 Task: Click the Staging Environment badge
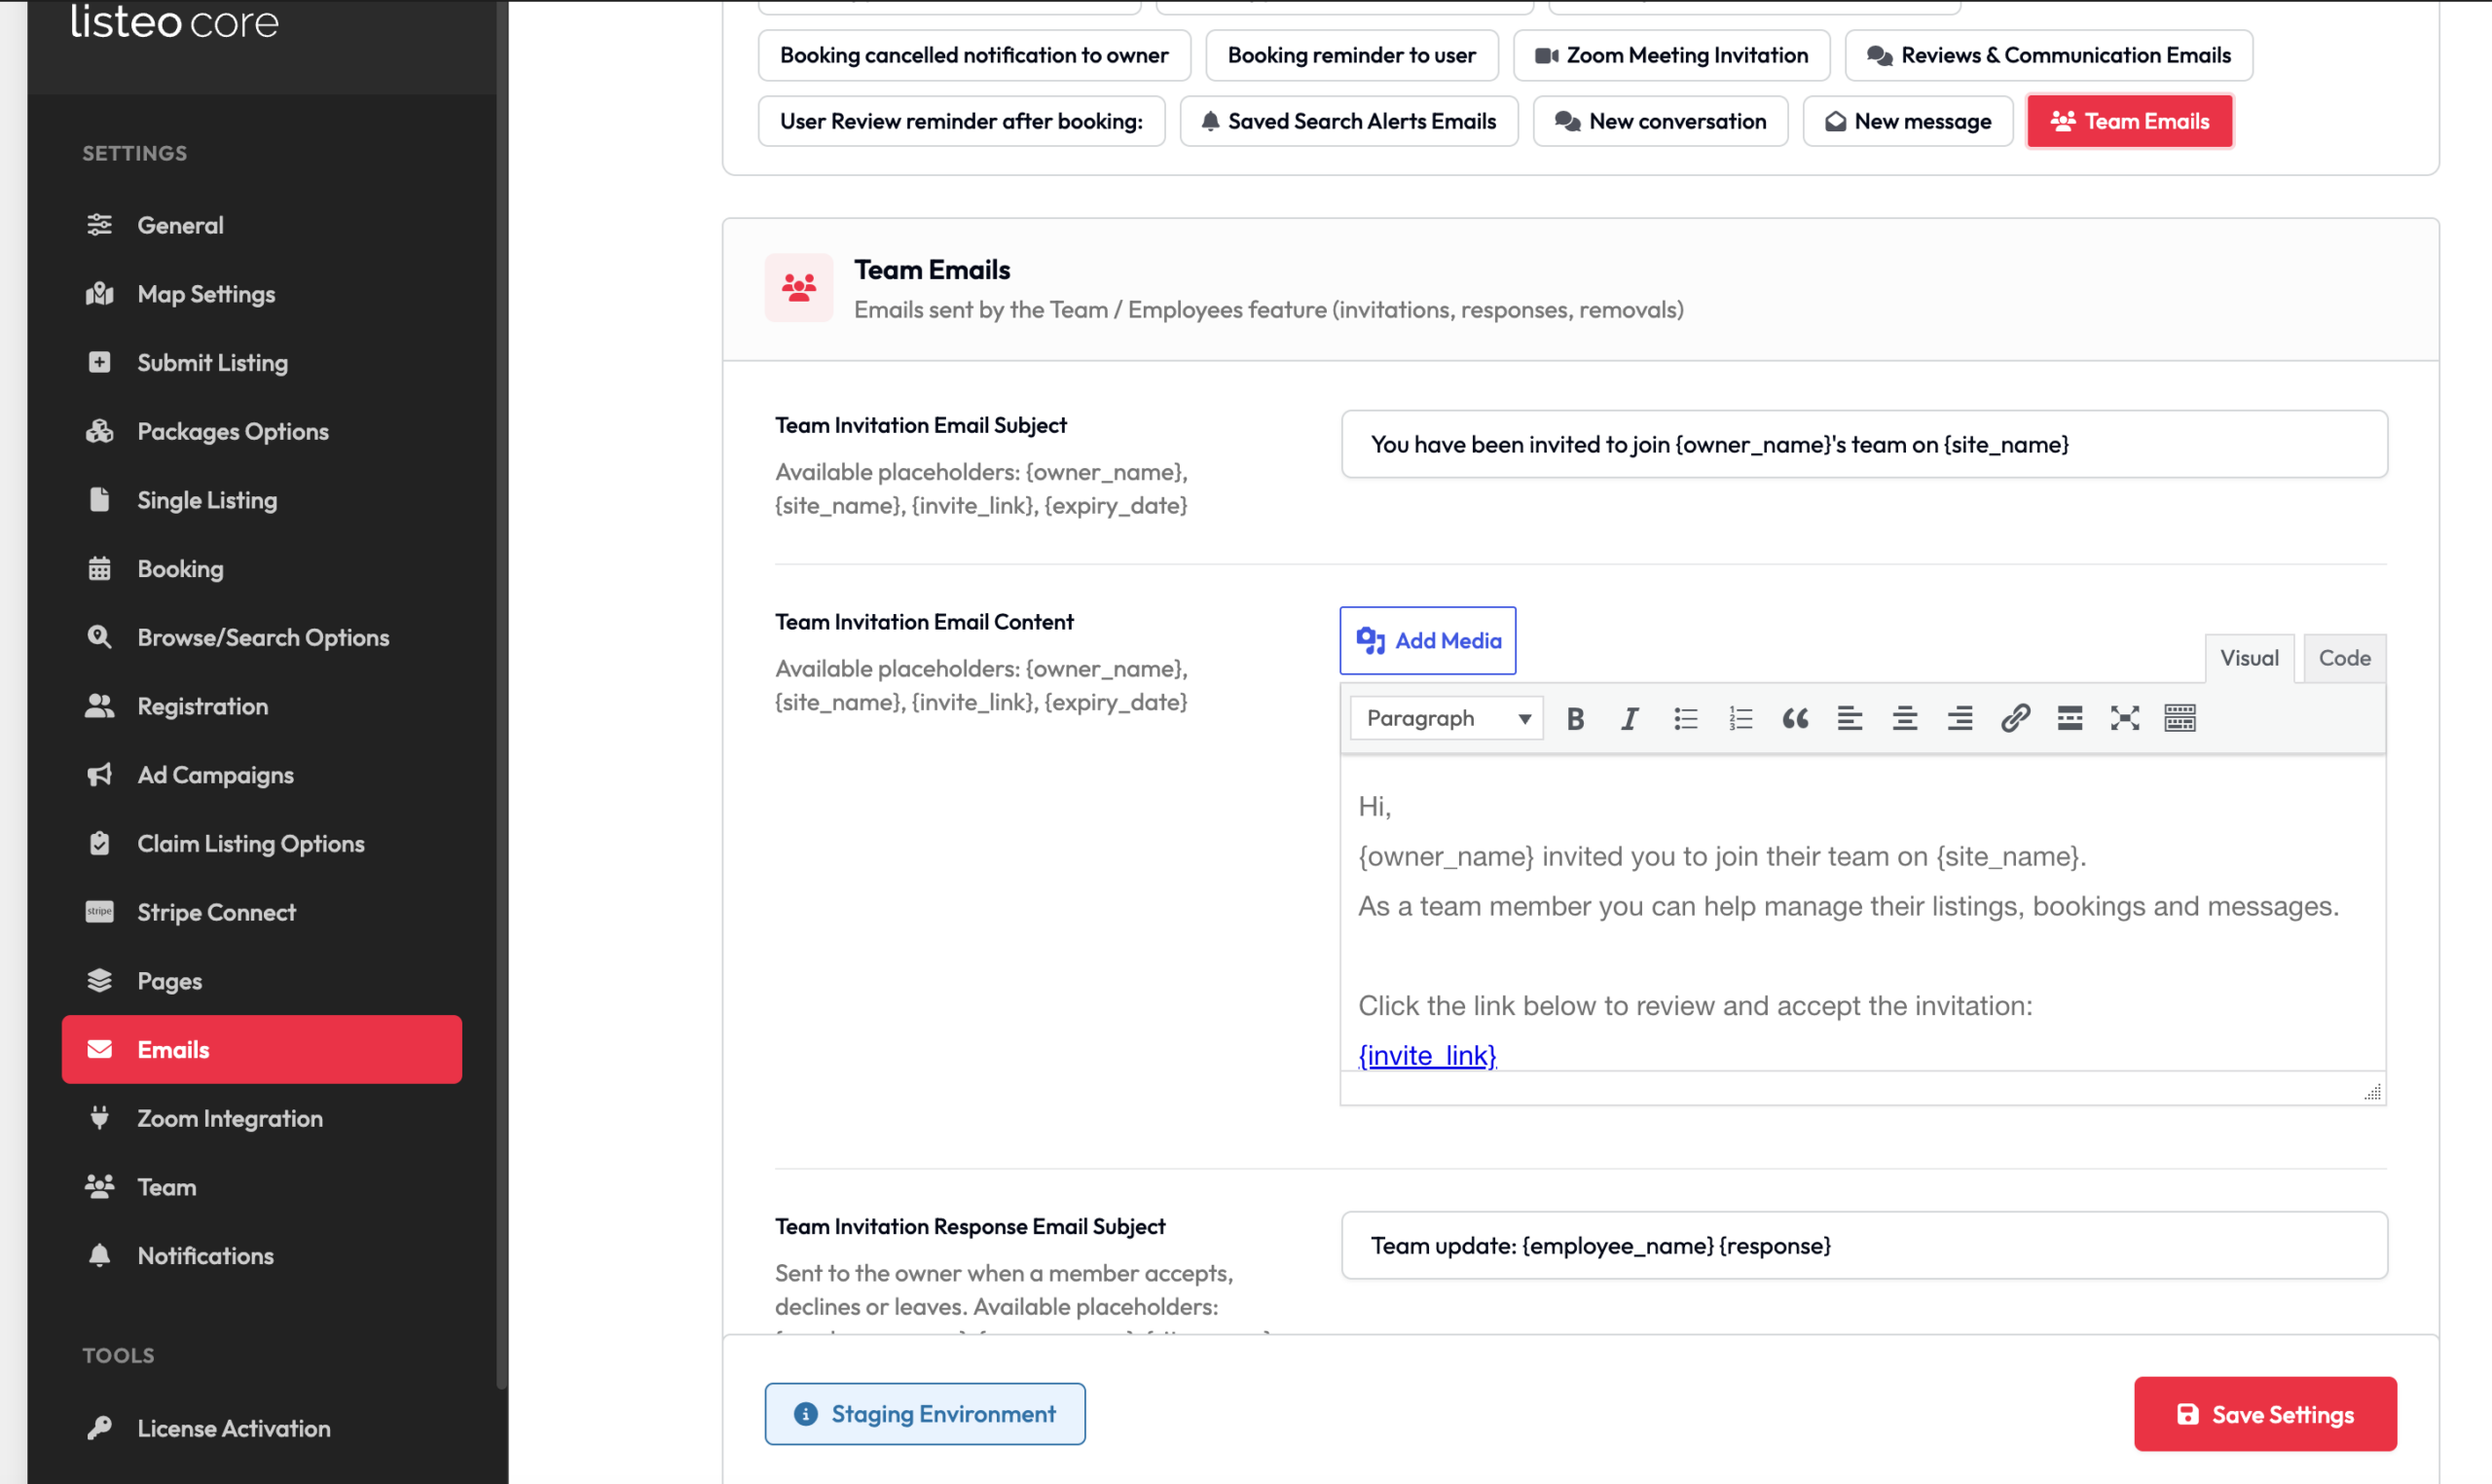click(925, 1414)
